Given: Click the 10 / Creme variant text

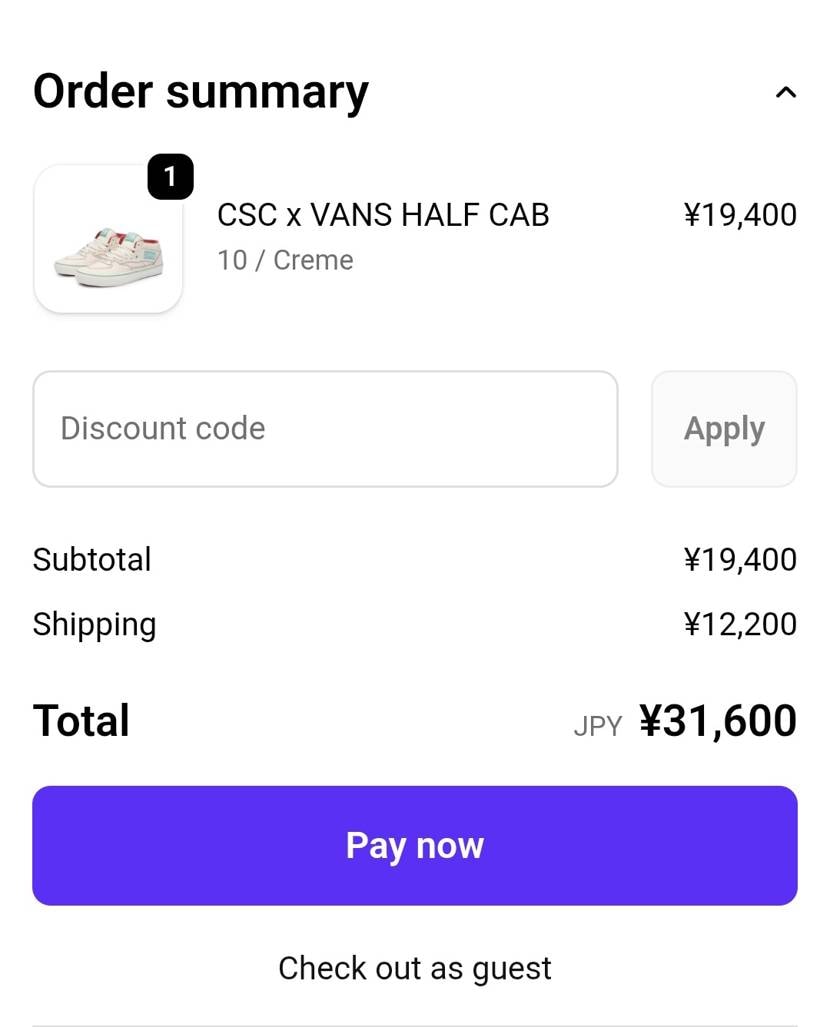Looking at the screenshot, I should pos(285,260).
